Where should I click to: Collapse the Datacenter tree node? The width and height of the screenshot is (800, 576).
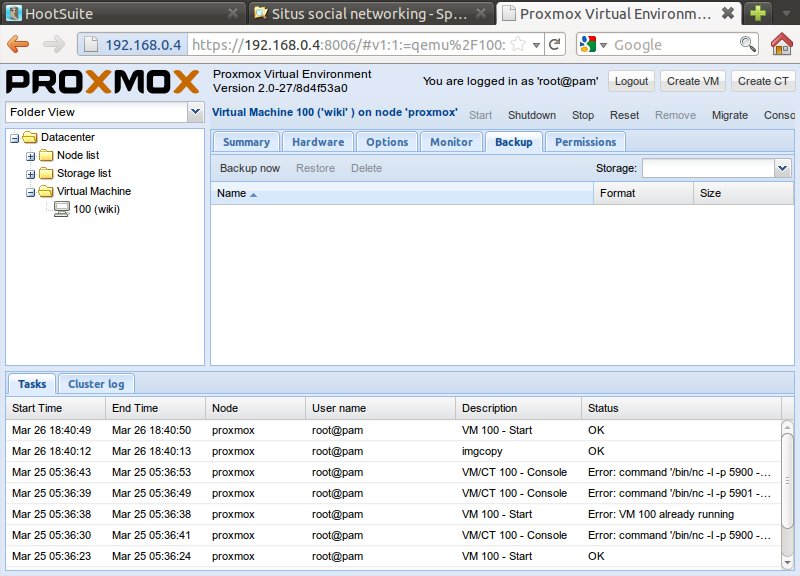click(14, 137)
